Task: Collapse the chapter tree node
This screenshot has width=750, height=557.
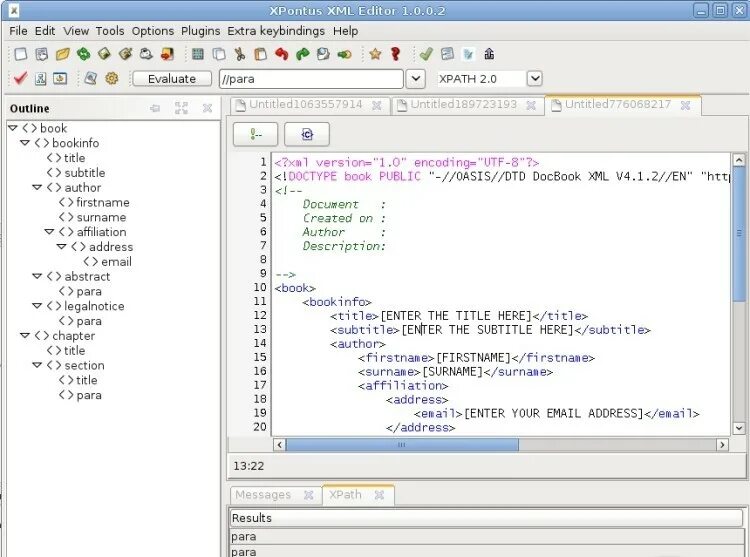Action: point(25,335)
